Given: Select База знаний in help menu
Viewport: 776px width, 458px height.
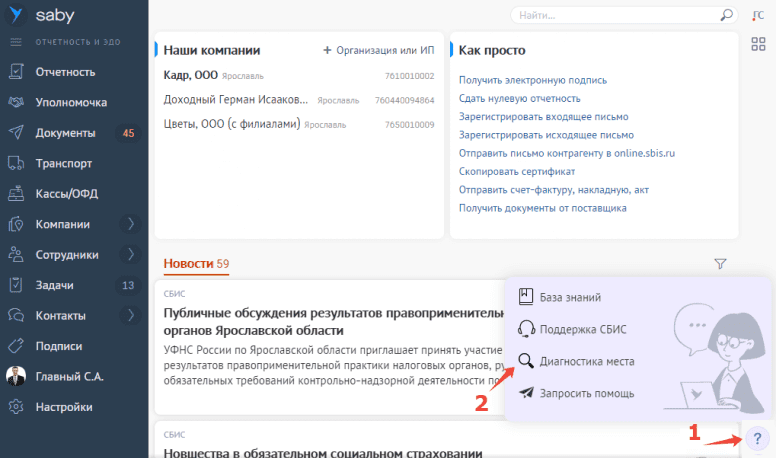Looking at the screenshot, I should (x=570, y=298).
